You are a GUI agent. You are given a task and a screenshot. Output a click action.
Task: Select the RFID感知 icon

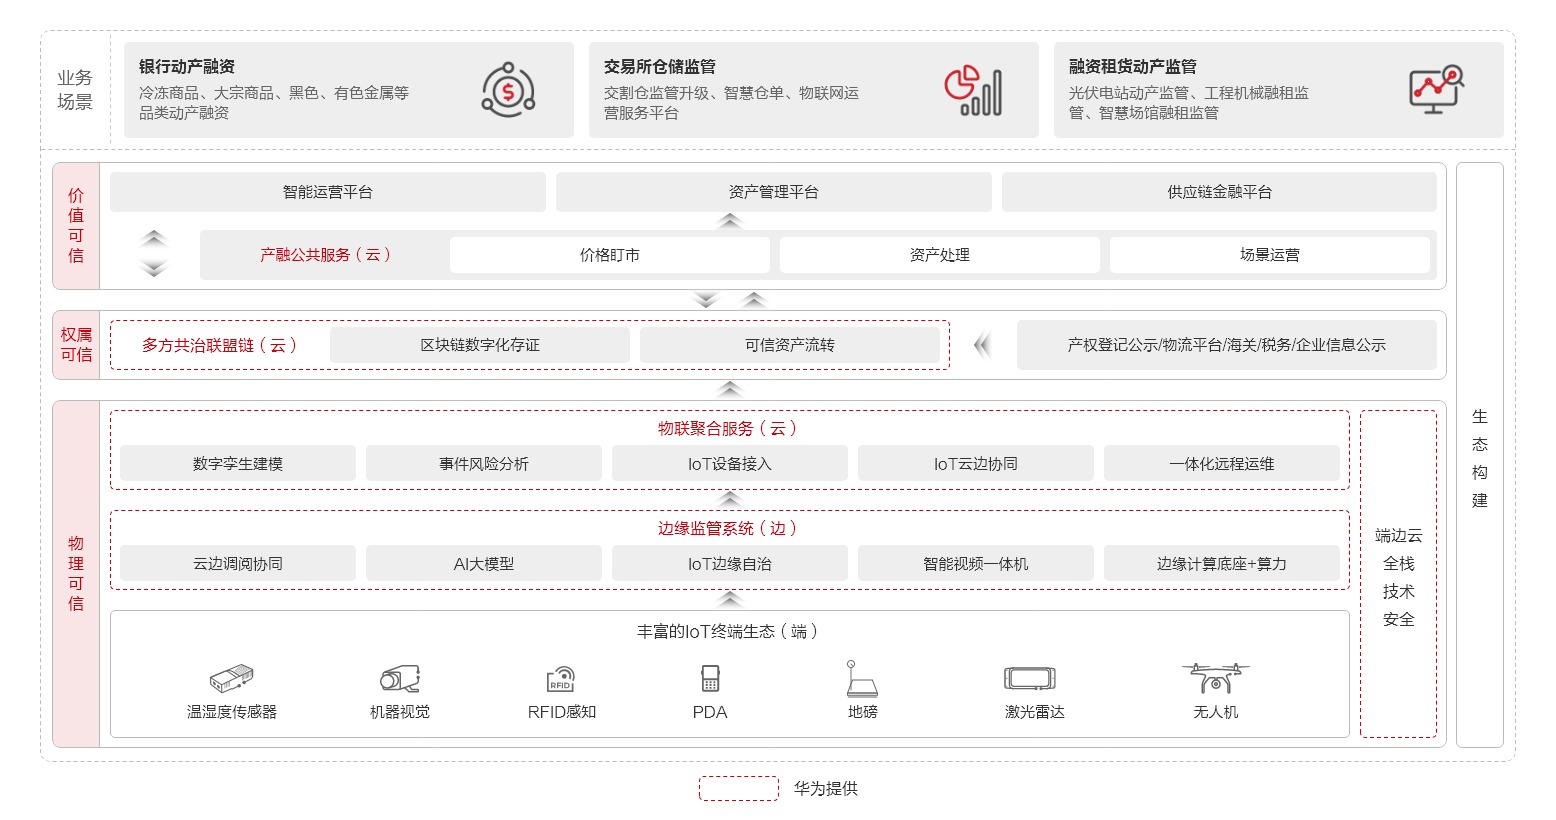click(560, 680)
